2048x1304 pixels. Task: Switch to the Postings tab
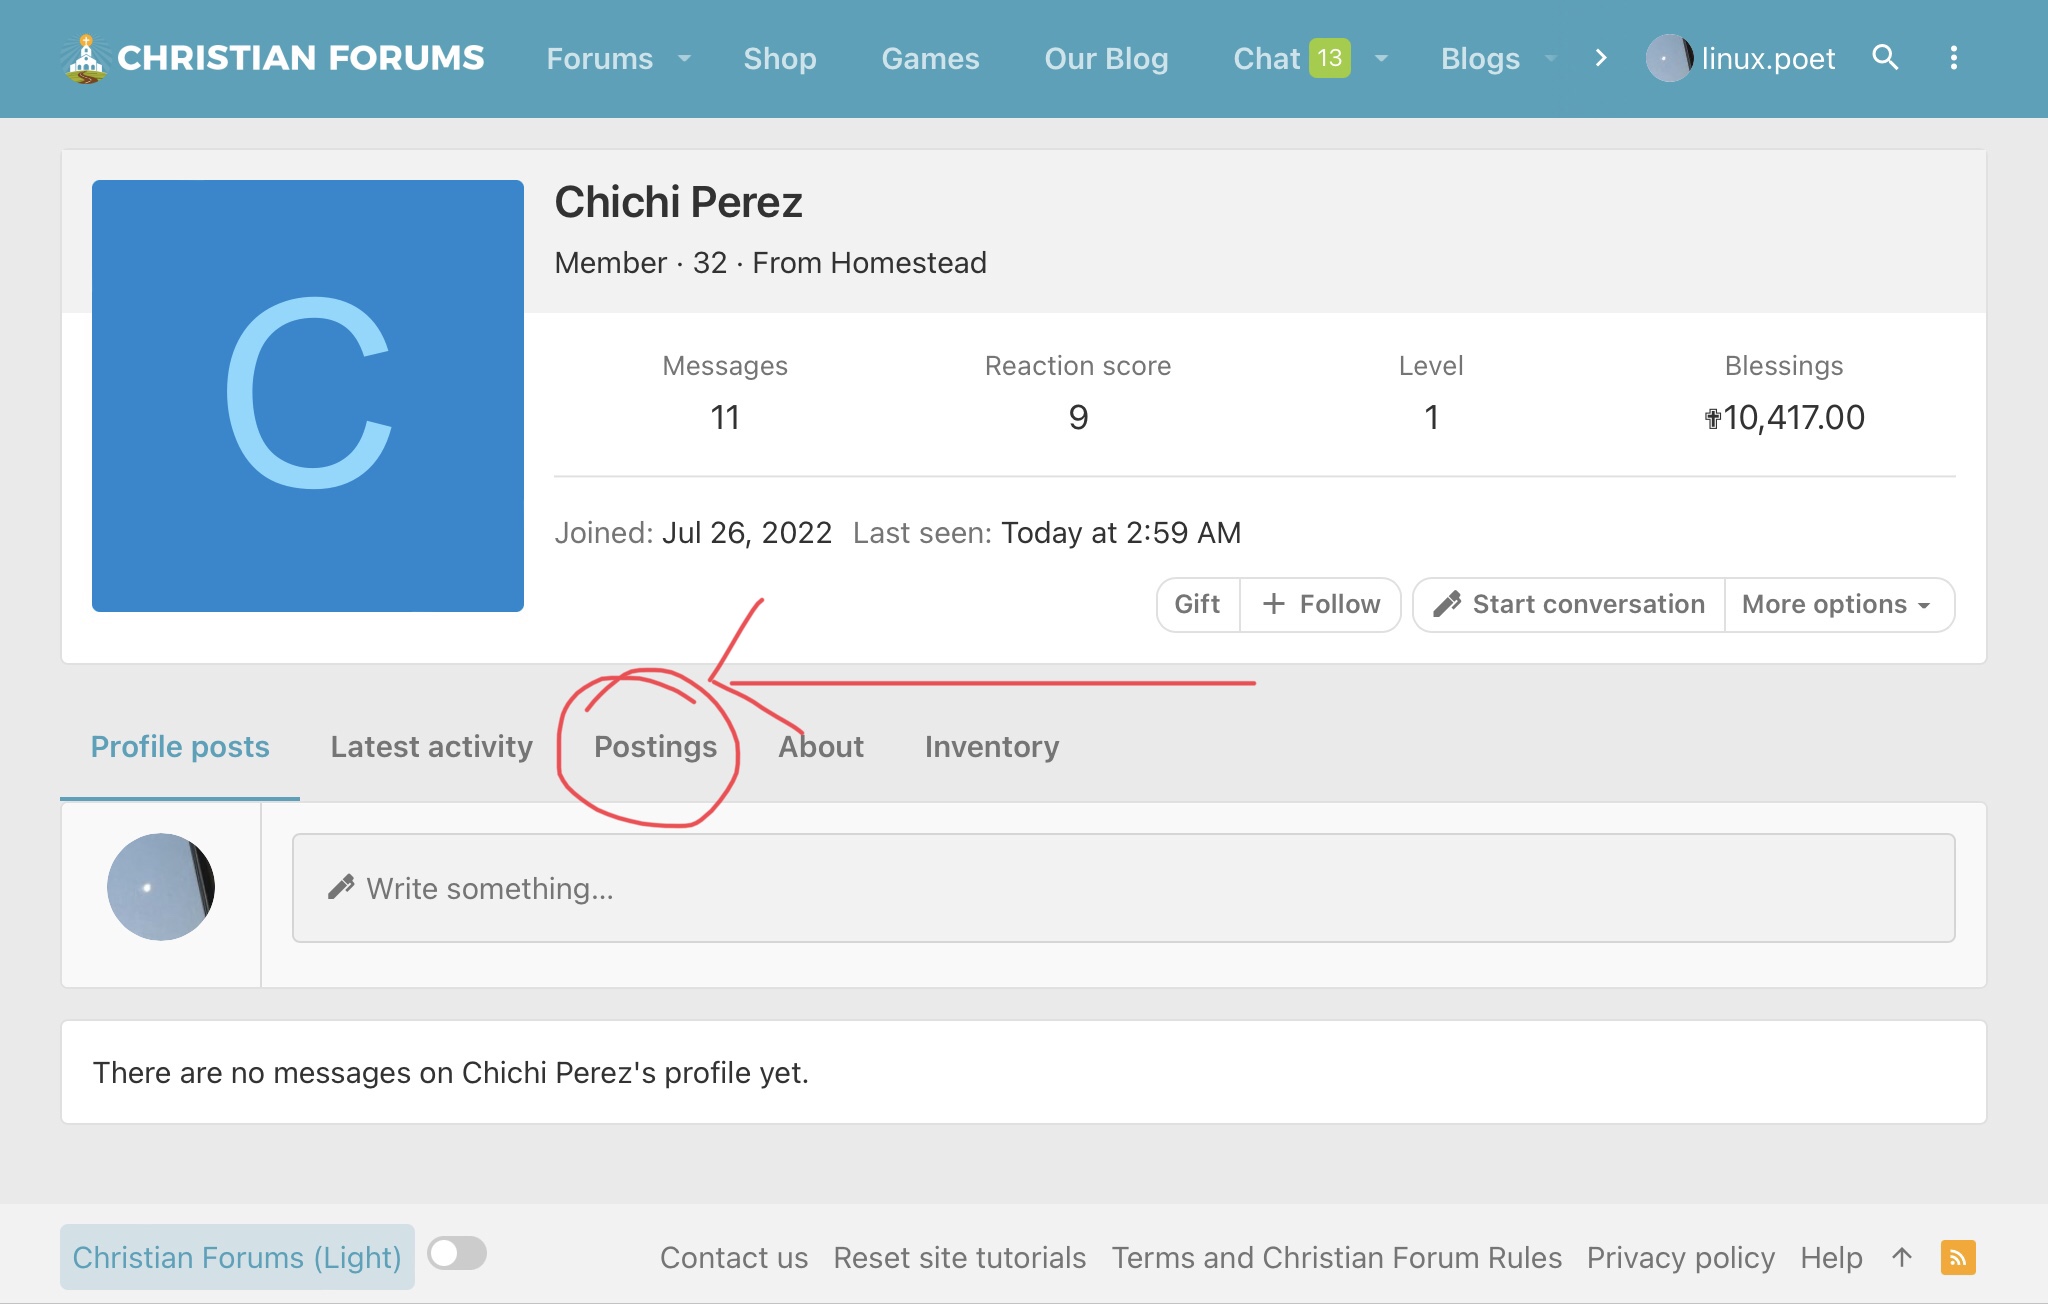[x=655, y=747]
